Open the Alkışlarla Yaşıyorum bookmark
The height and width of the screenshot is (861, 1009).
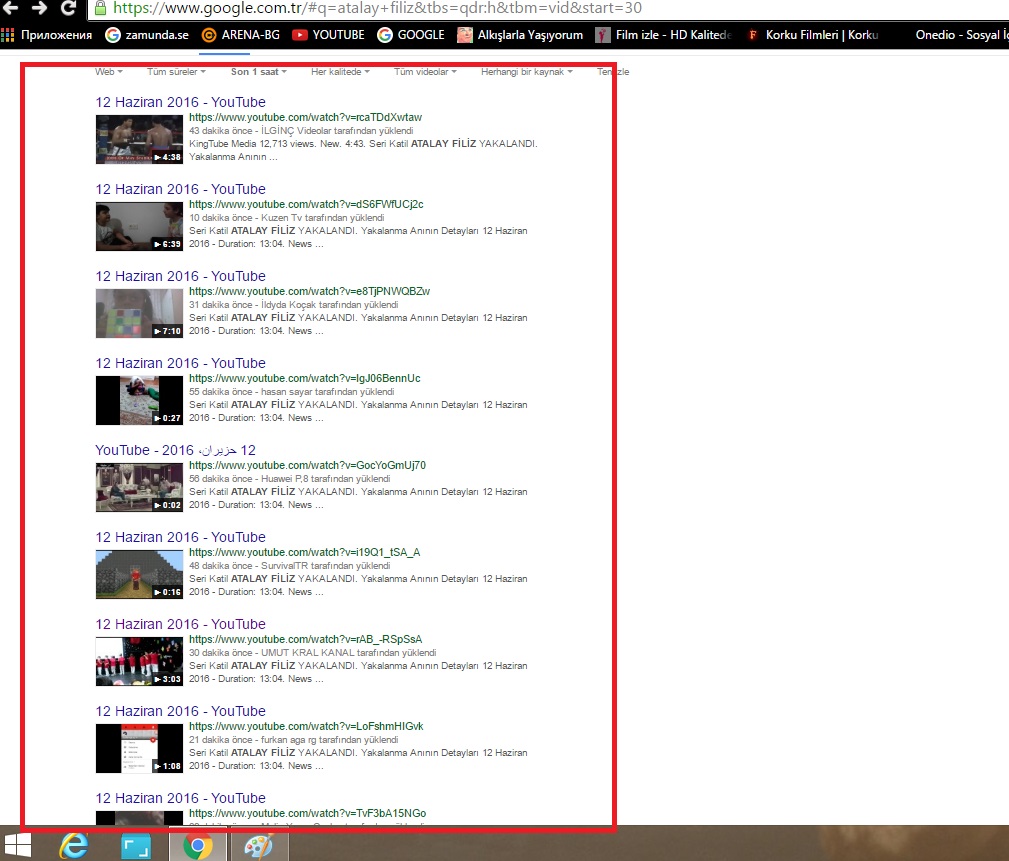pos(520,35)
